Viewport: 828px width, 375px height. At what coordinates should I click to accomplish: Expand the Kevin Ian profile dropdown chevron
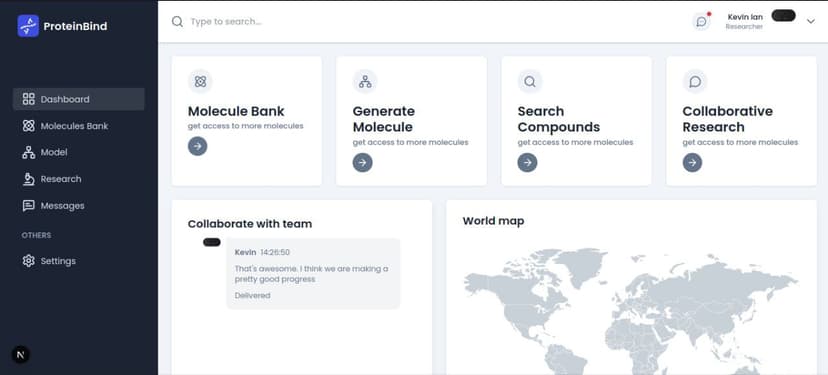[811, 22]
